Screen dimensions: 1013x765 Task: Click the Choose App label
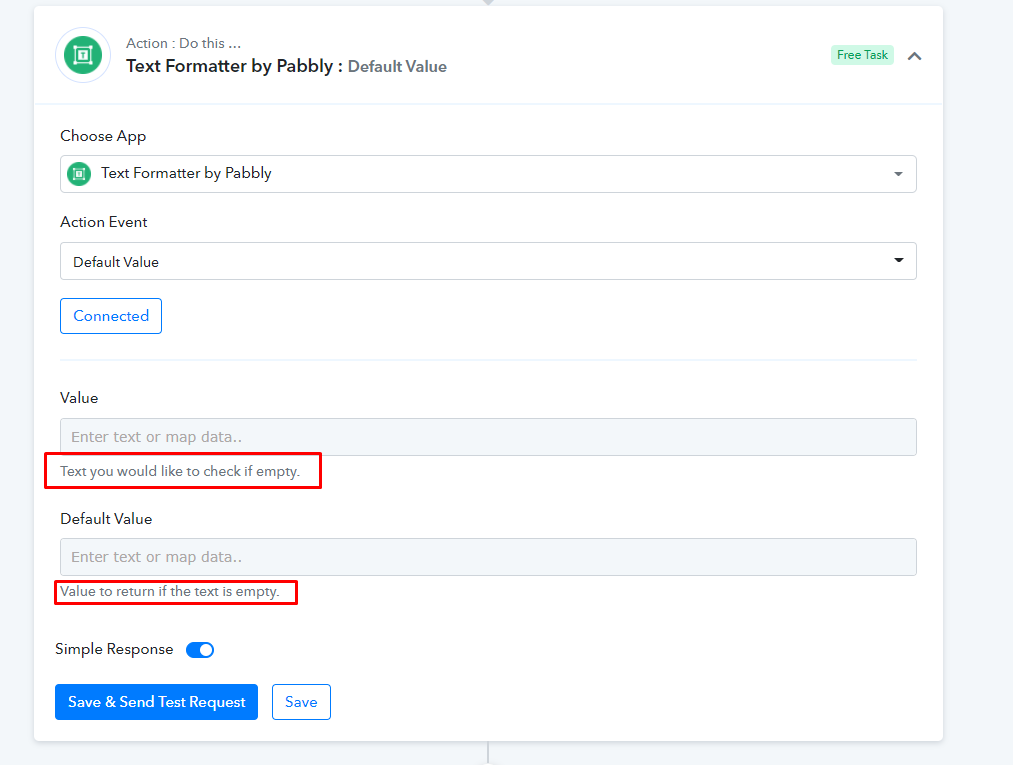tap(103, 136)
